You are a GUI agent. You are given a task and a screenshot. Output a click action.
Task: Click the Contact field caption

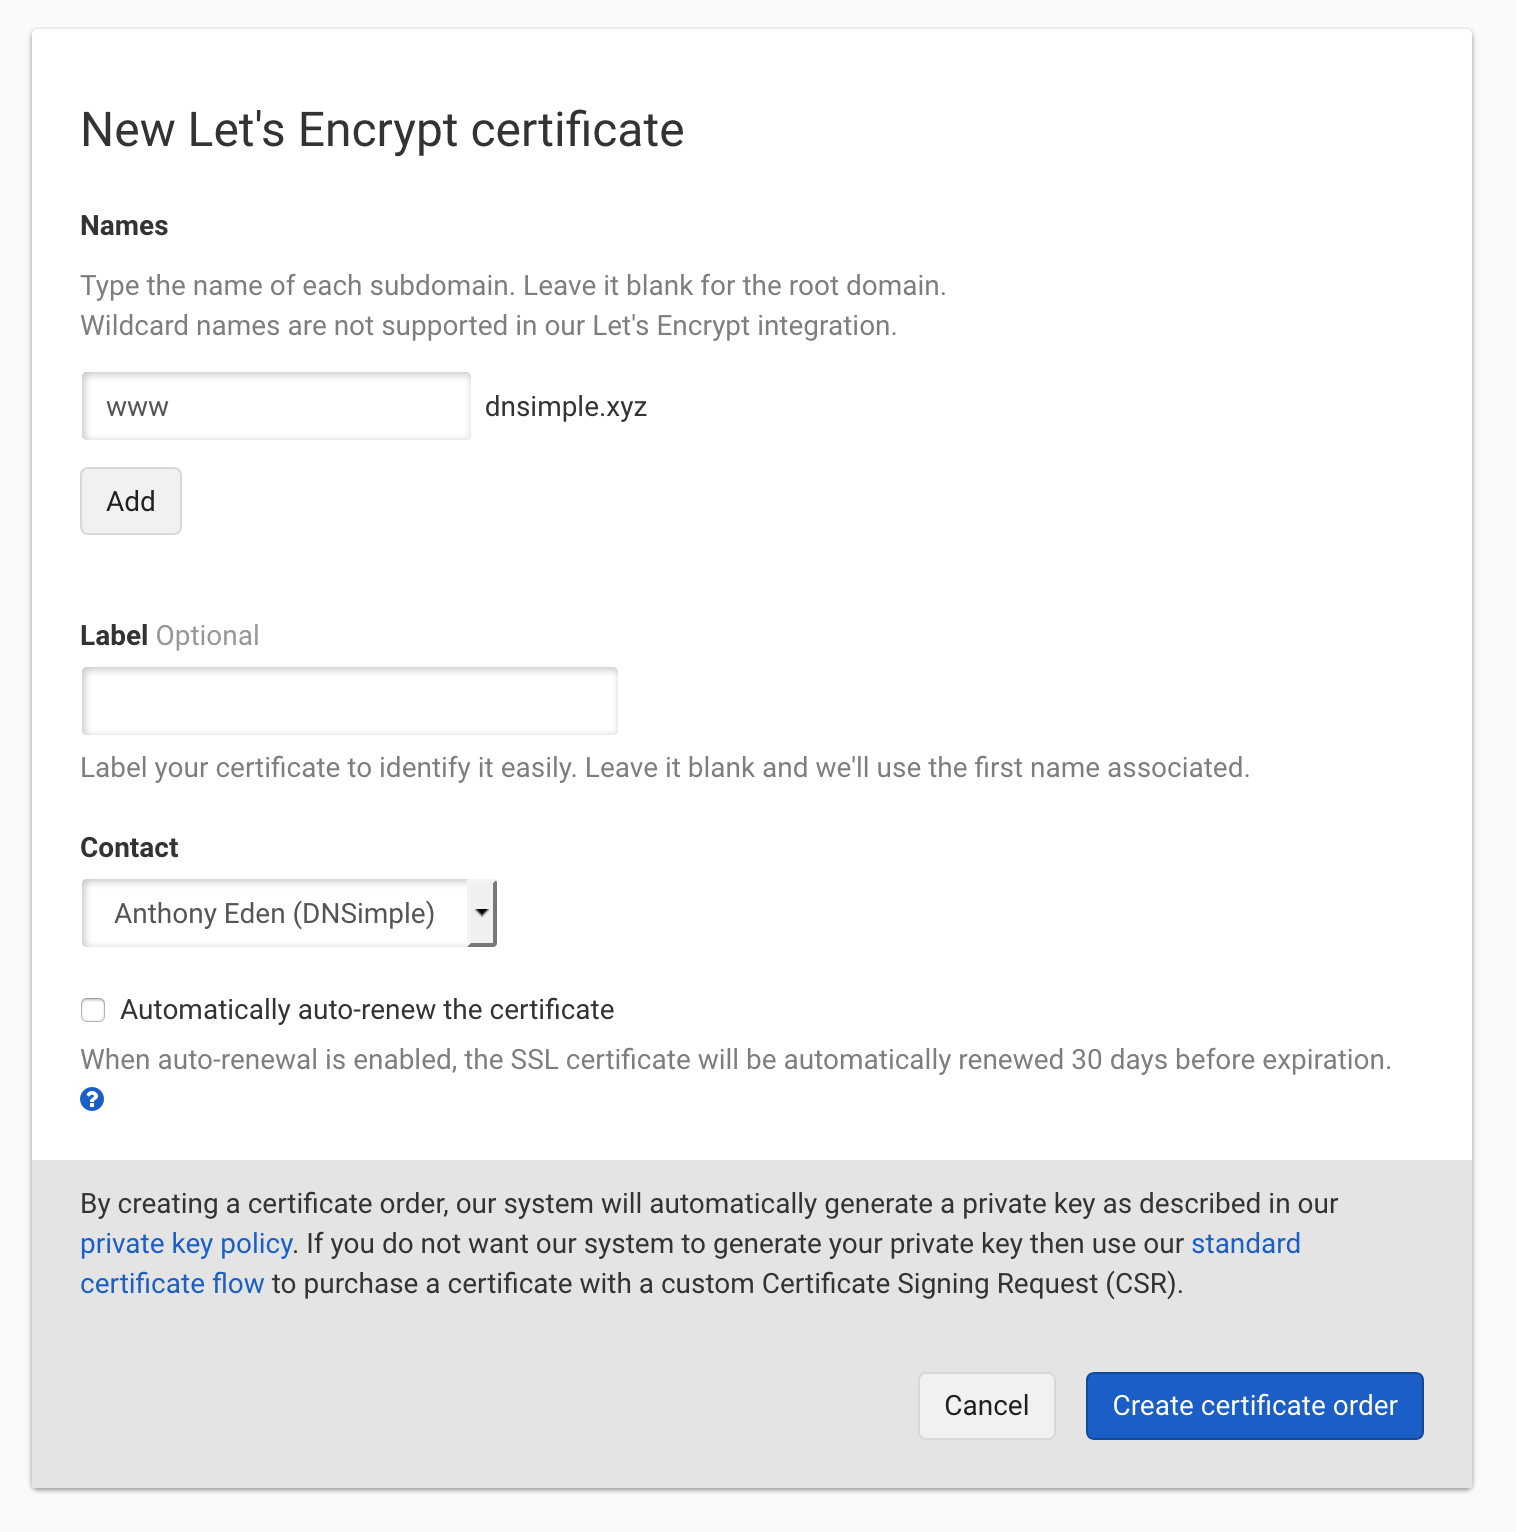(x=129, y=848)
